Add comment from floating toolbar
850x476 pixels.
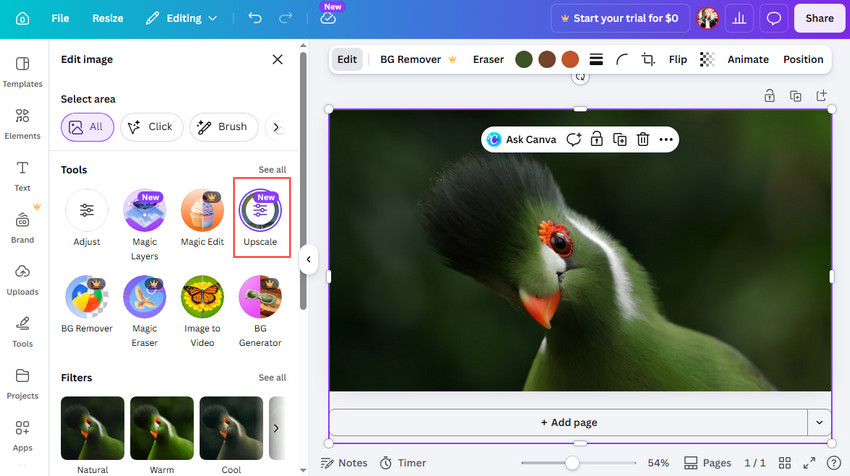point(574,139)
